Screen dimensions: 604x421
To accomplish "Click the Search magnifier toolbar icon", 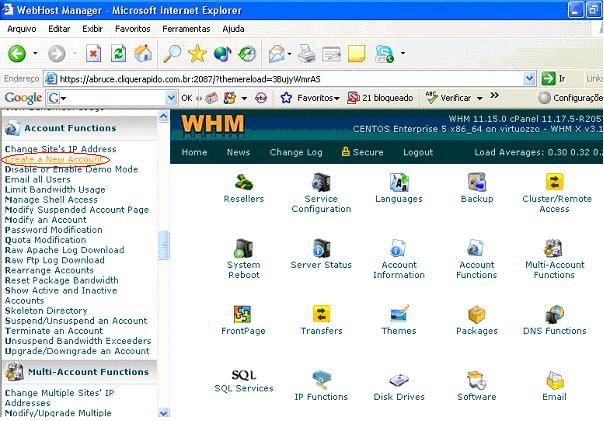I will [x=172, y=54].
